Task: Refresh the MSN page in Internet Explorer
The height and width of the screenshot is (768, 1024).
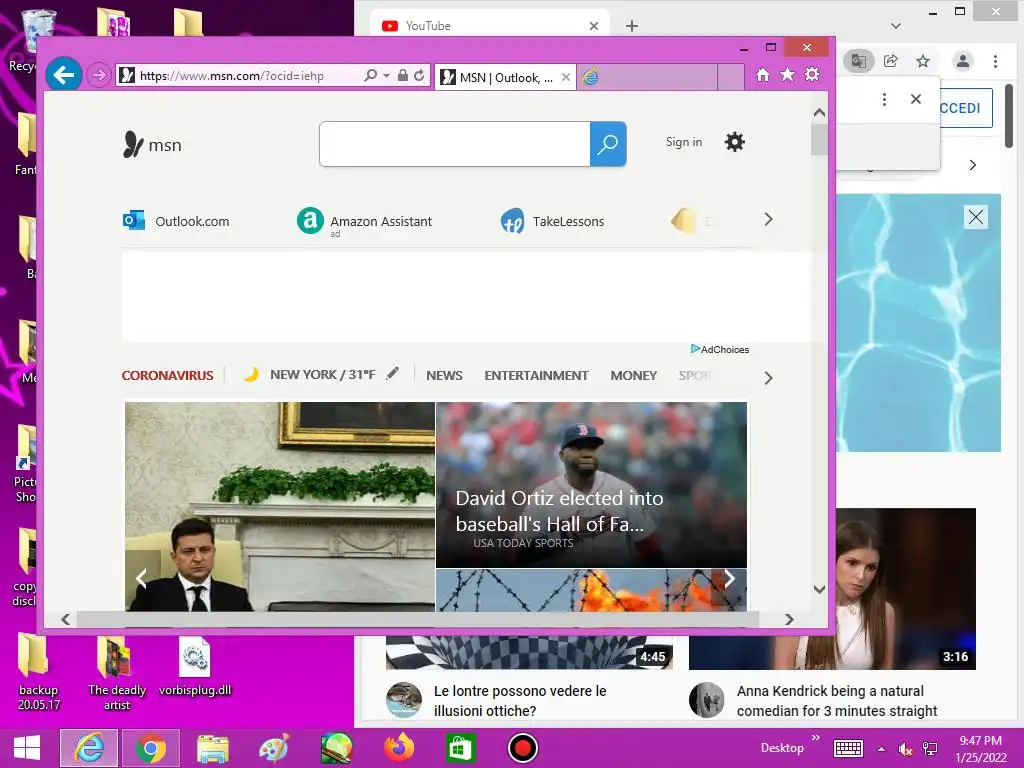Action: coord(419,76)
